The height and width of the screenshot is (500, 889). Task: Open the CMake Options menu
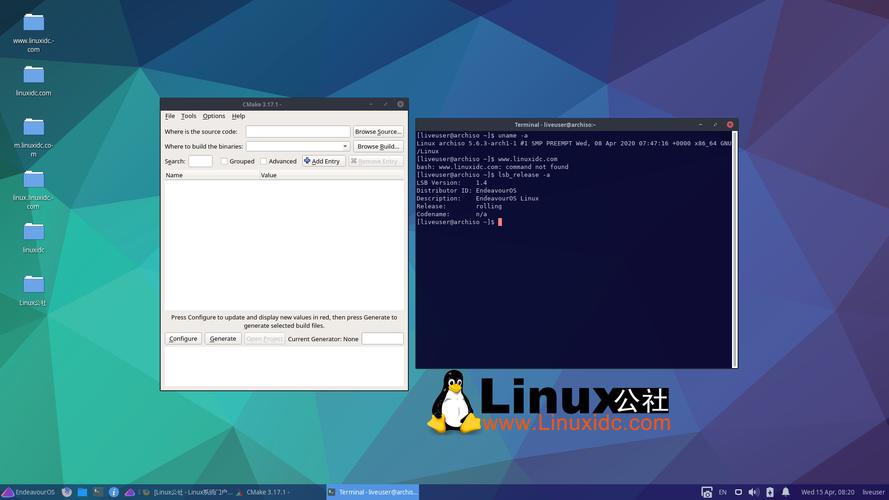pos(214,116)
